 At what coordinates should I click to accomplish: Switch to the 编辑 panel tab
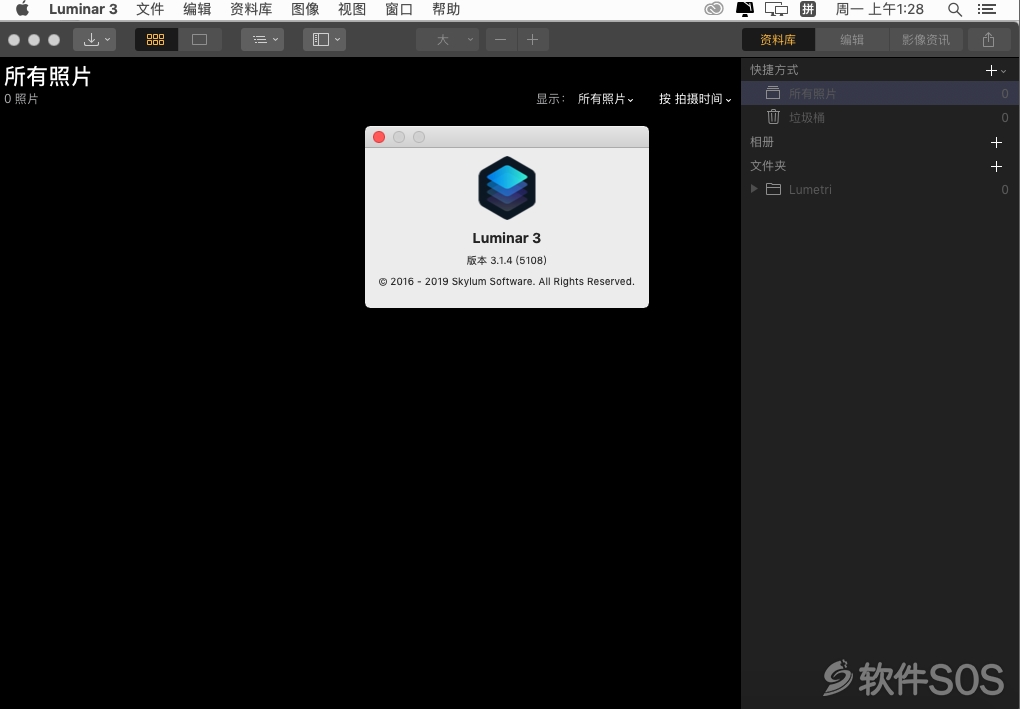852,40
